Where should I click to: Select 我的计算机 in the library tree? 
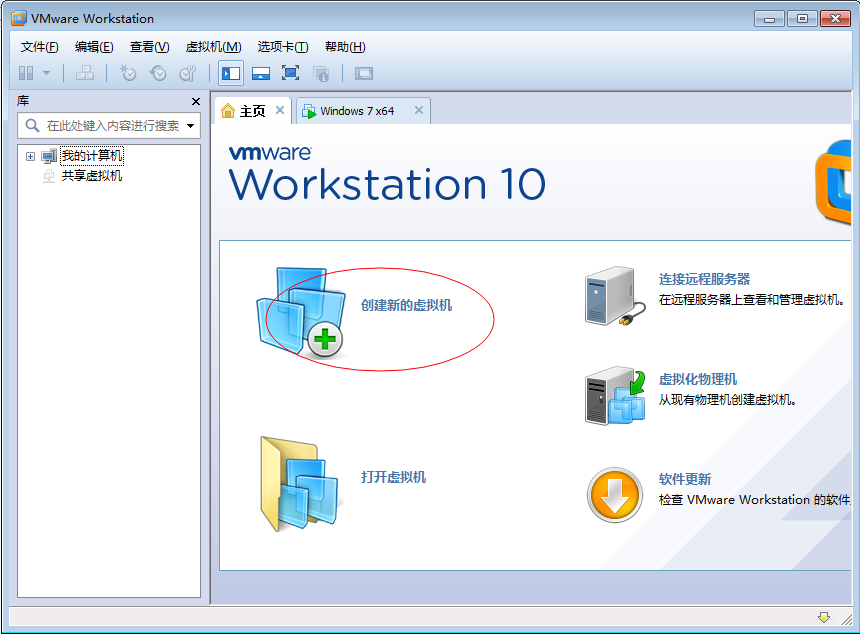point(92,156)
